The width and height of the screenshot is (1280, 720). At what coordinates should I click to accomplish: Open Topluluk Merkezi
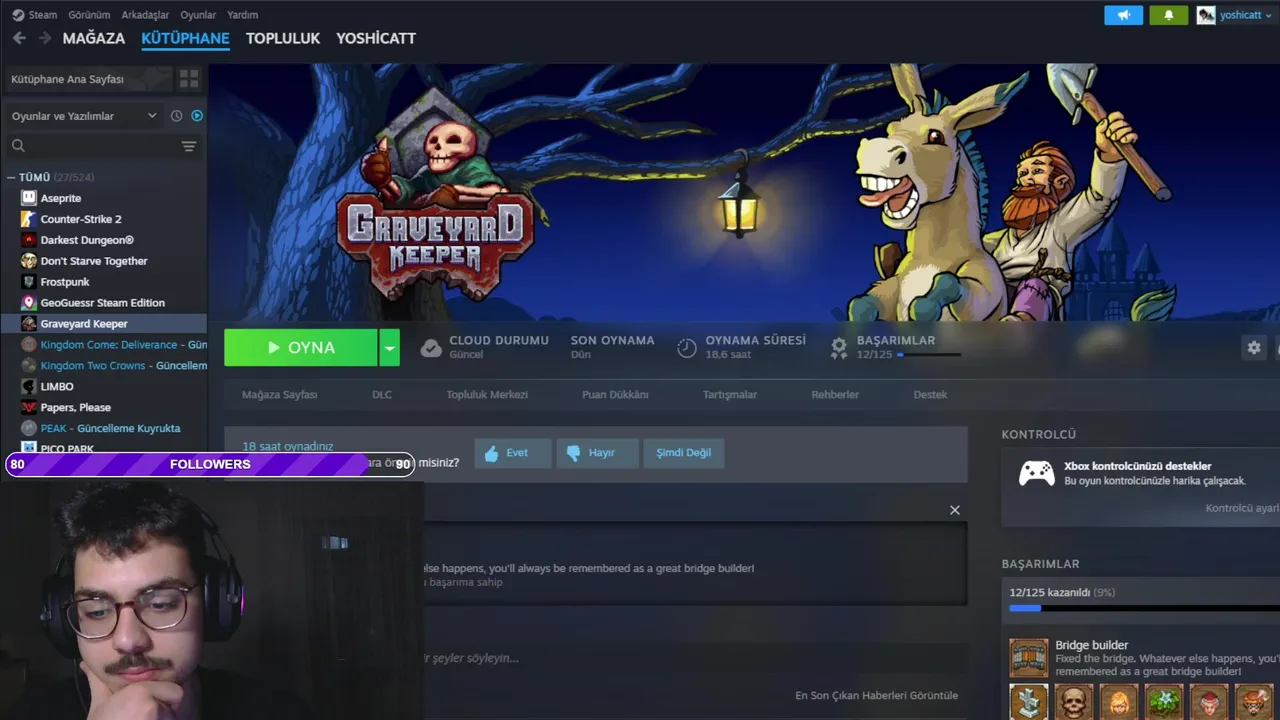(487, 394)
